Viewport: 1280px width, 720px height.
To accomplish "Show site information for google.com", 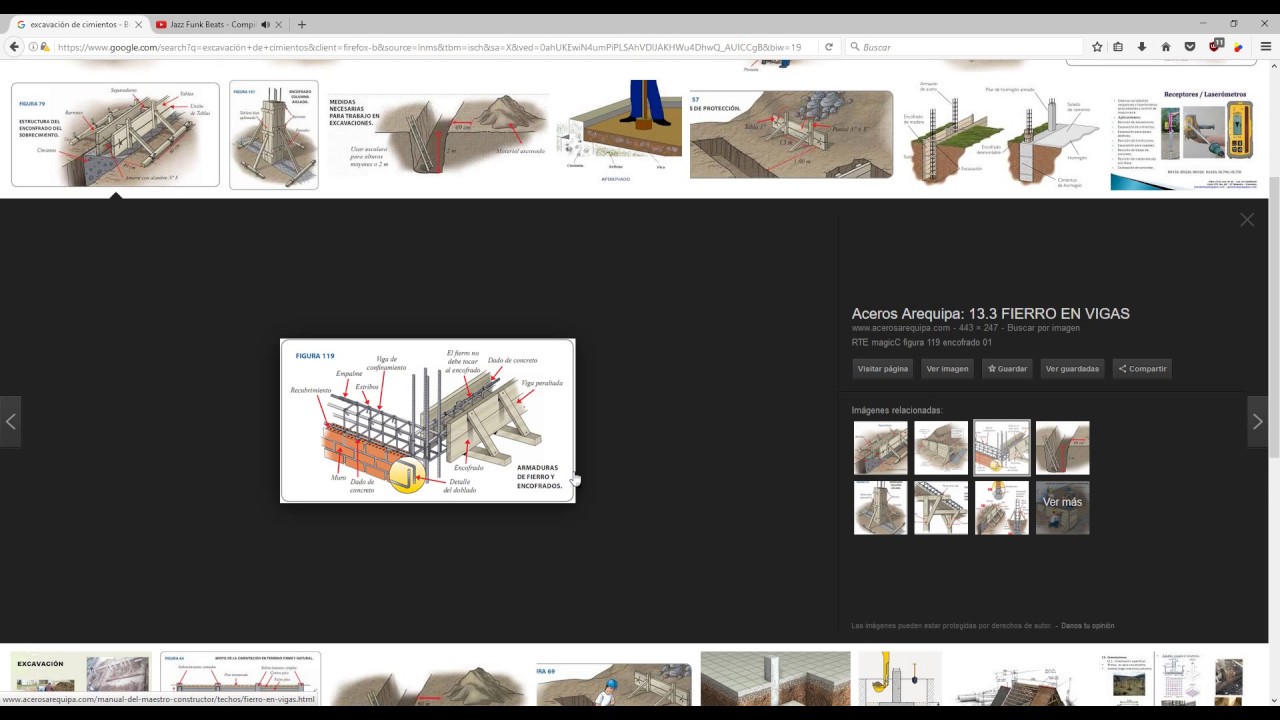I will pos(33,47).
